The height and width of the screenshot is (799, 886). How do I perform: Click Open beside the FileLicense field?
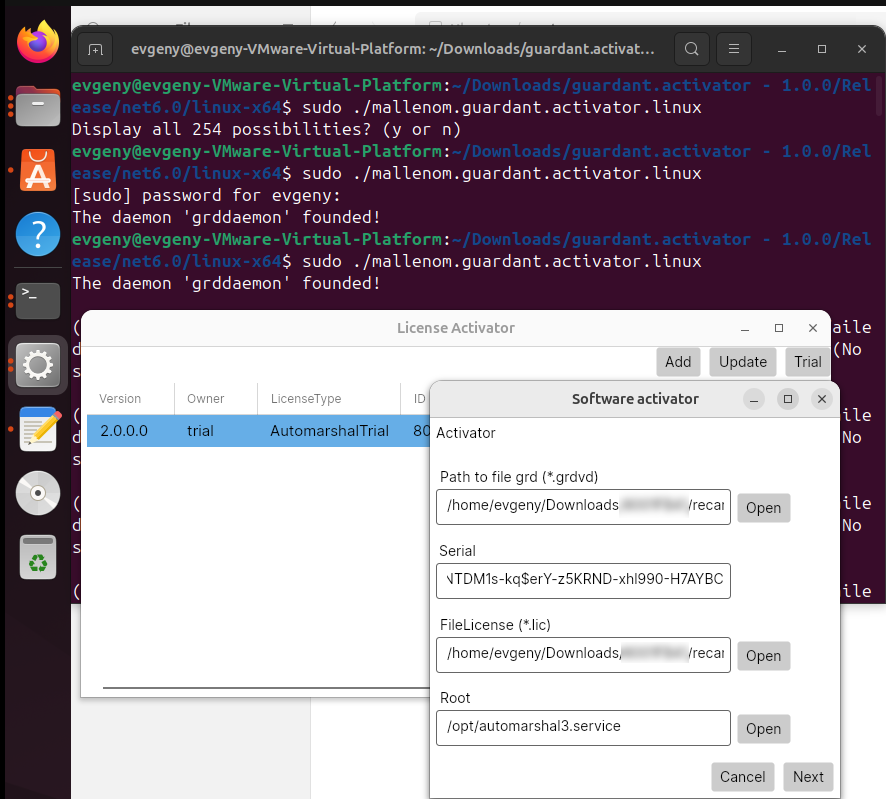point(763,656)
